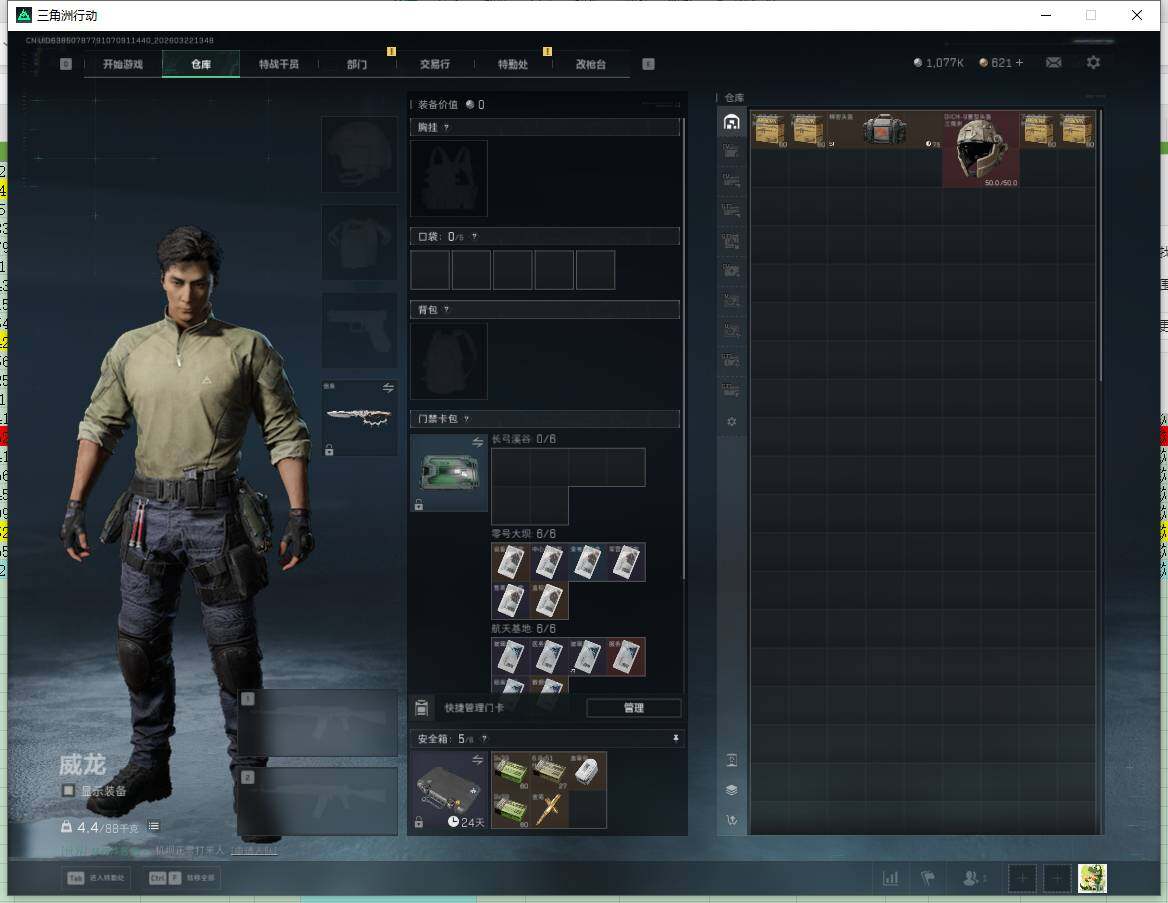Click swap arrows on keycard pack

(478, 442)
